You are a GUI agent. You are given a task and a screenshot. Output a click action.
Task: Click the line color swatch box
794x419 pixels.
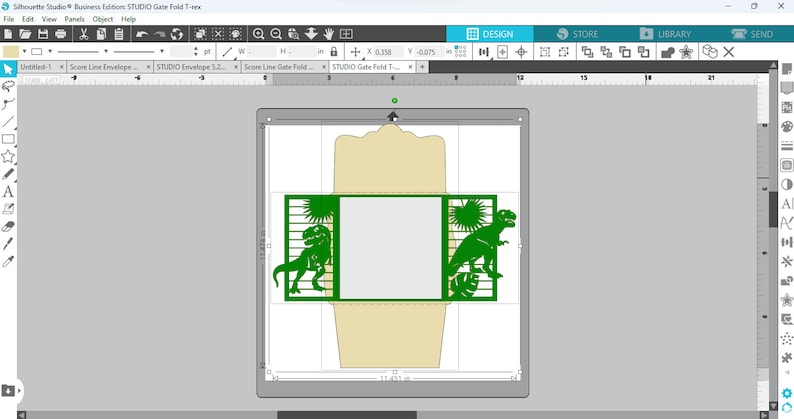click(36, 51)
